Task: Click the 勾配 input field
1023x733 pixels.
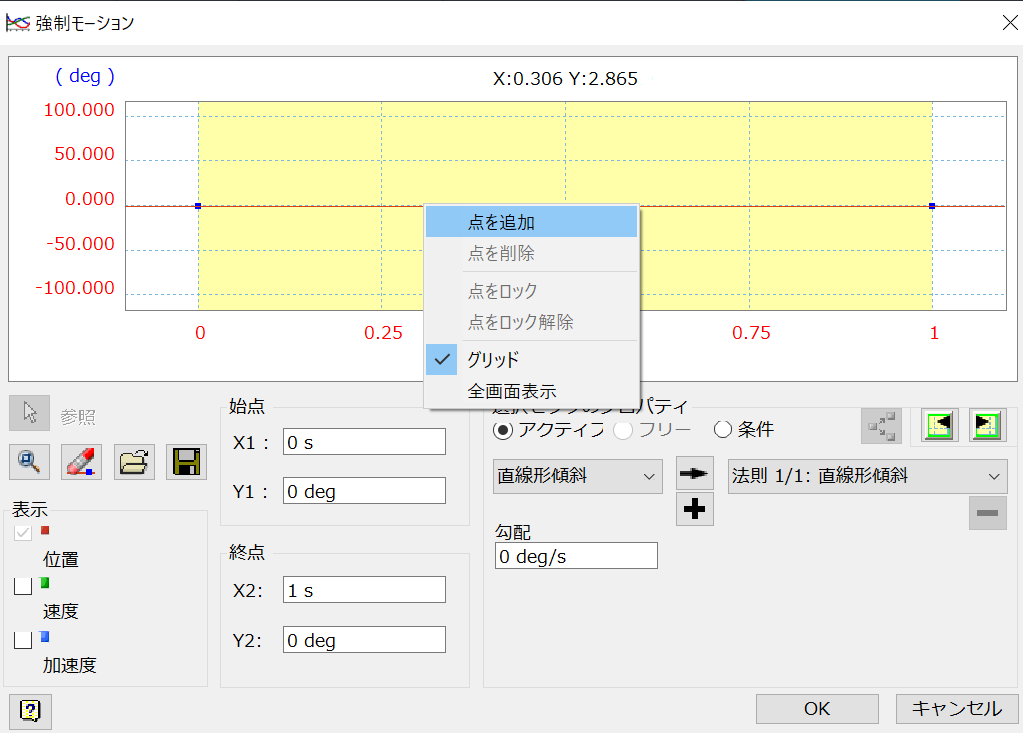Action: click(x=576, y=556)
